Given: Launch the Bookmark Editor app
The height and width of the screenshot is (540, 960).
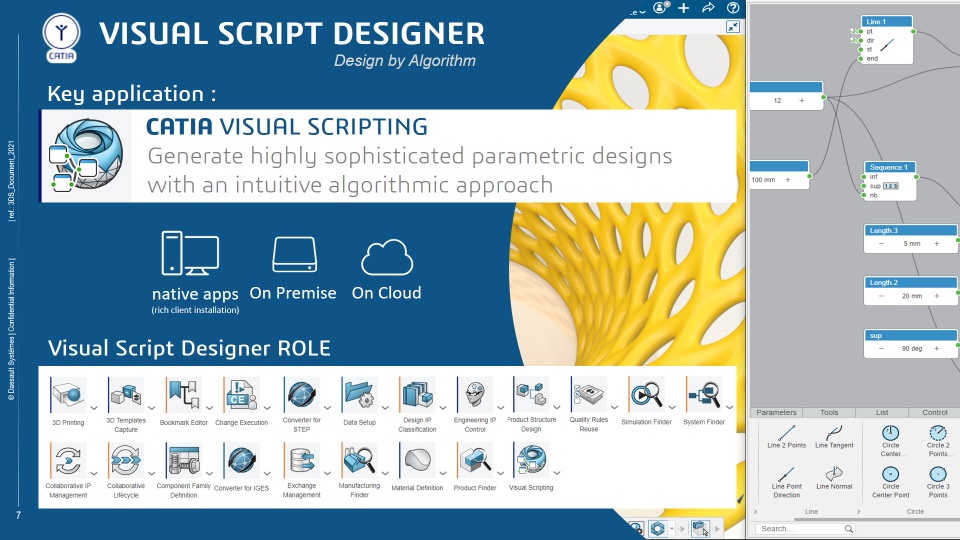Looking at the screenshot, I should pyautogui.click(x=184, y=394).
